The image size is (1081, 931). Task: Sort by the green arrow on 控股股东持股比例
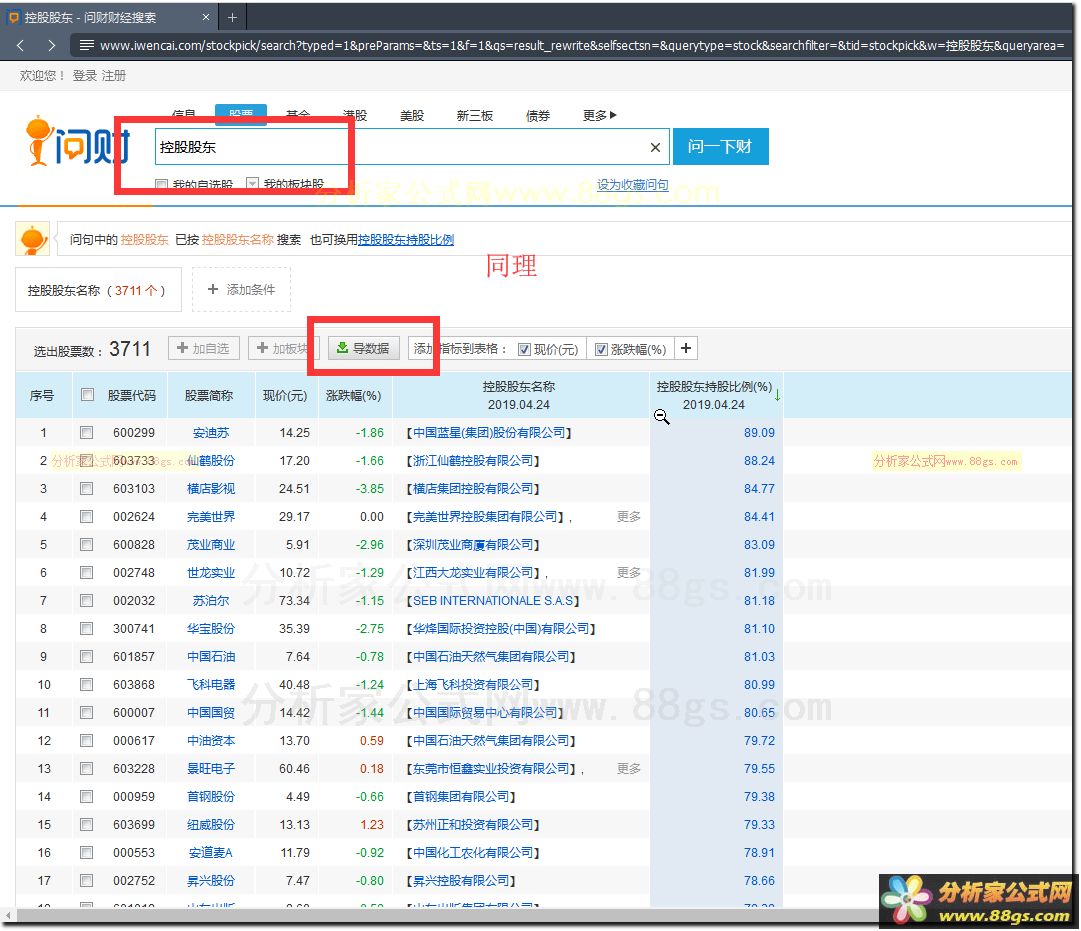point(778,395)
